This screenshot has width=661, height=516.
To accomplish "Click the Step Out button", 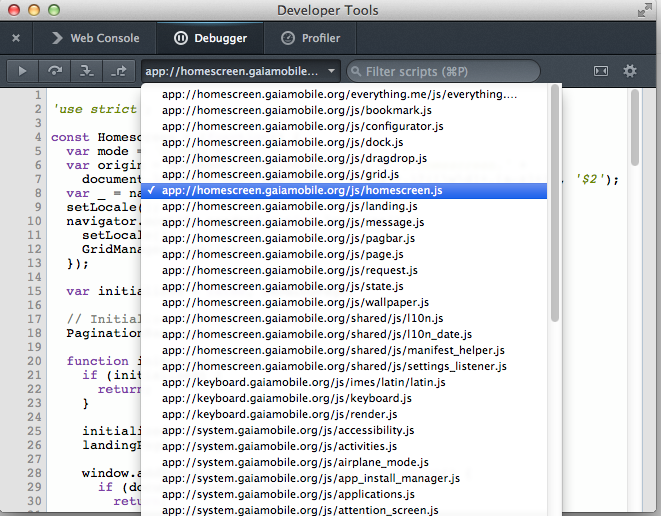I will coord(119,71).
